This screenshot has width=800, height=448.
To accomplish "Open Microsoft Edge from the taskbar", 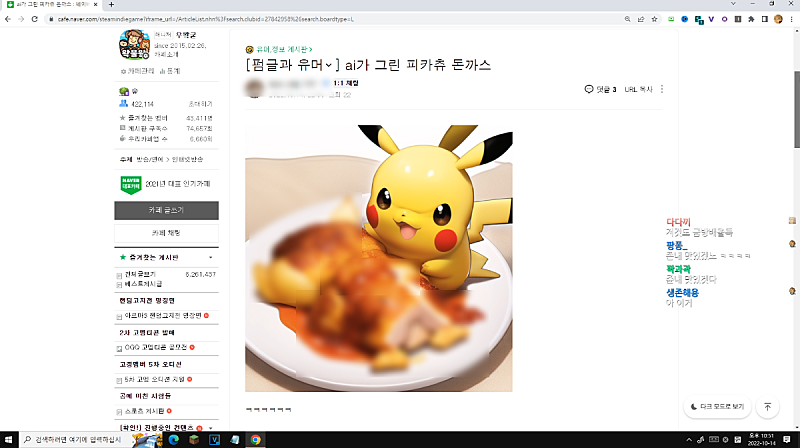I will coord(173,439).
